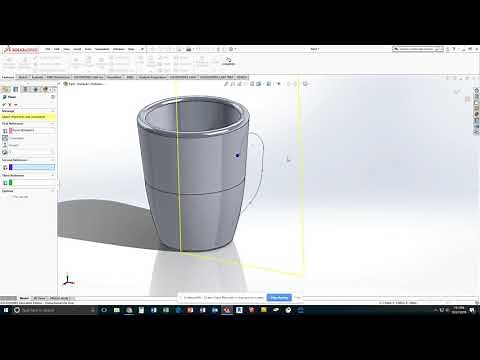Open the Help menu
The height and width of the screenshot is (360, 480).
click(131, 49)
